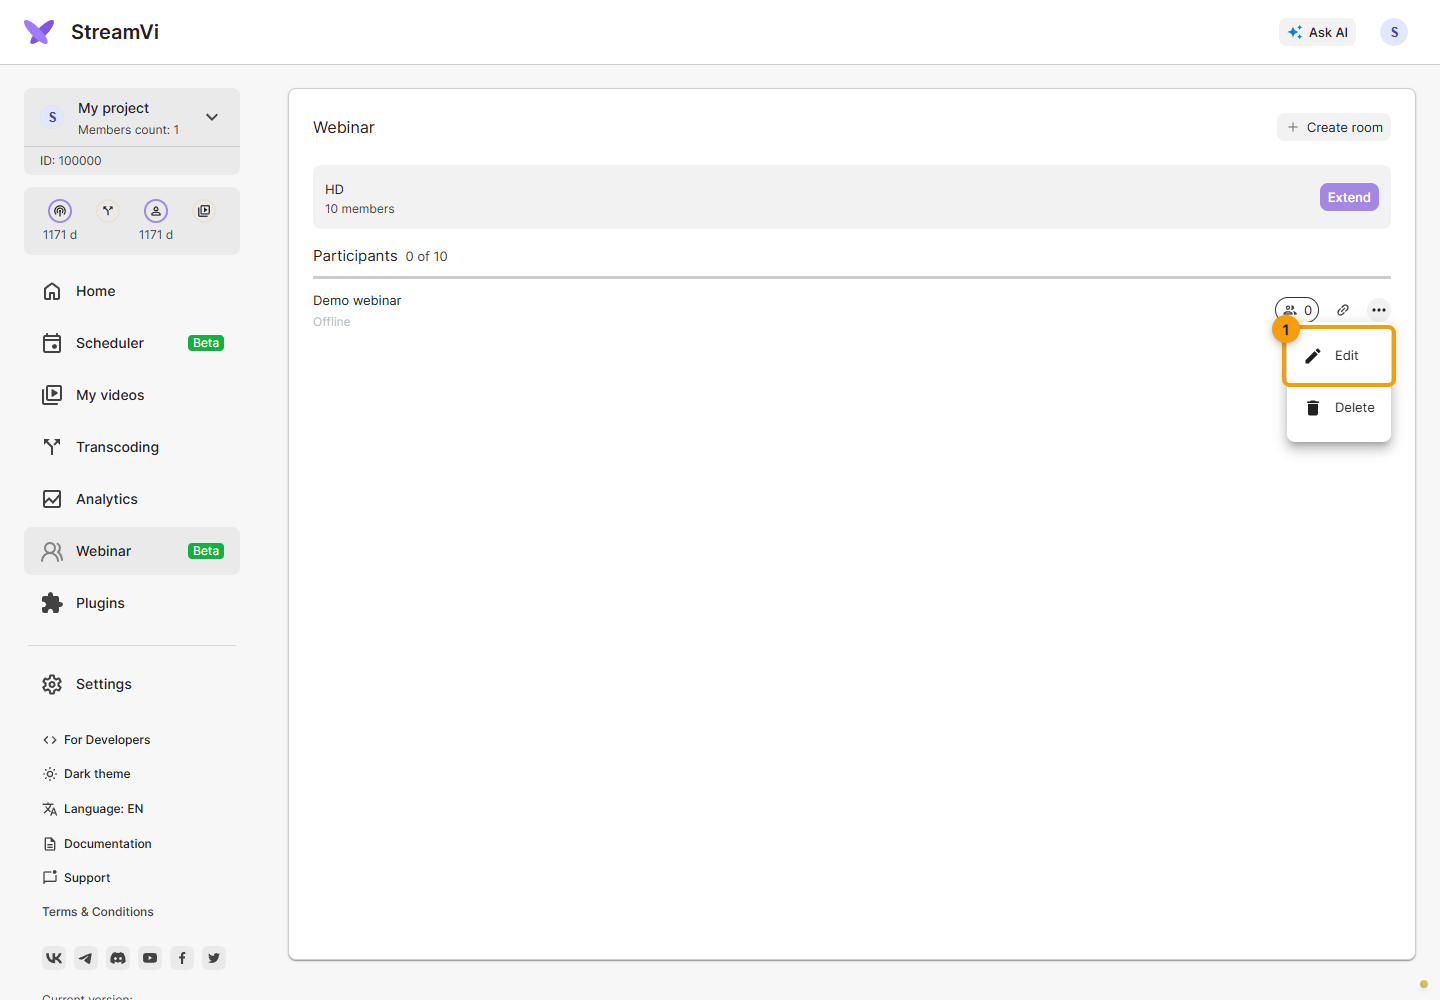Image resolution: width=1440 pixels, height=1000 pixels.
Task: Open the user profile avatar menu
Action: point(1394,32)
